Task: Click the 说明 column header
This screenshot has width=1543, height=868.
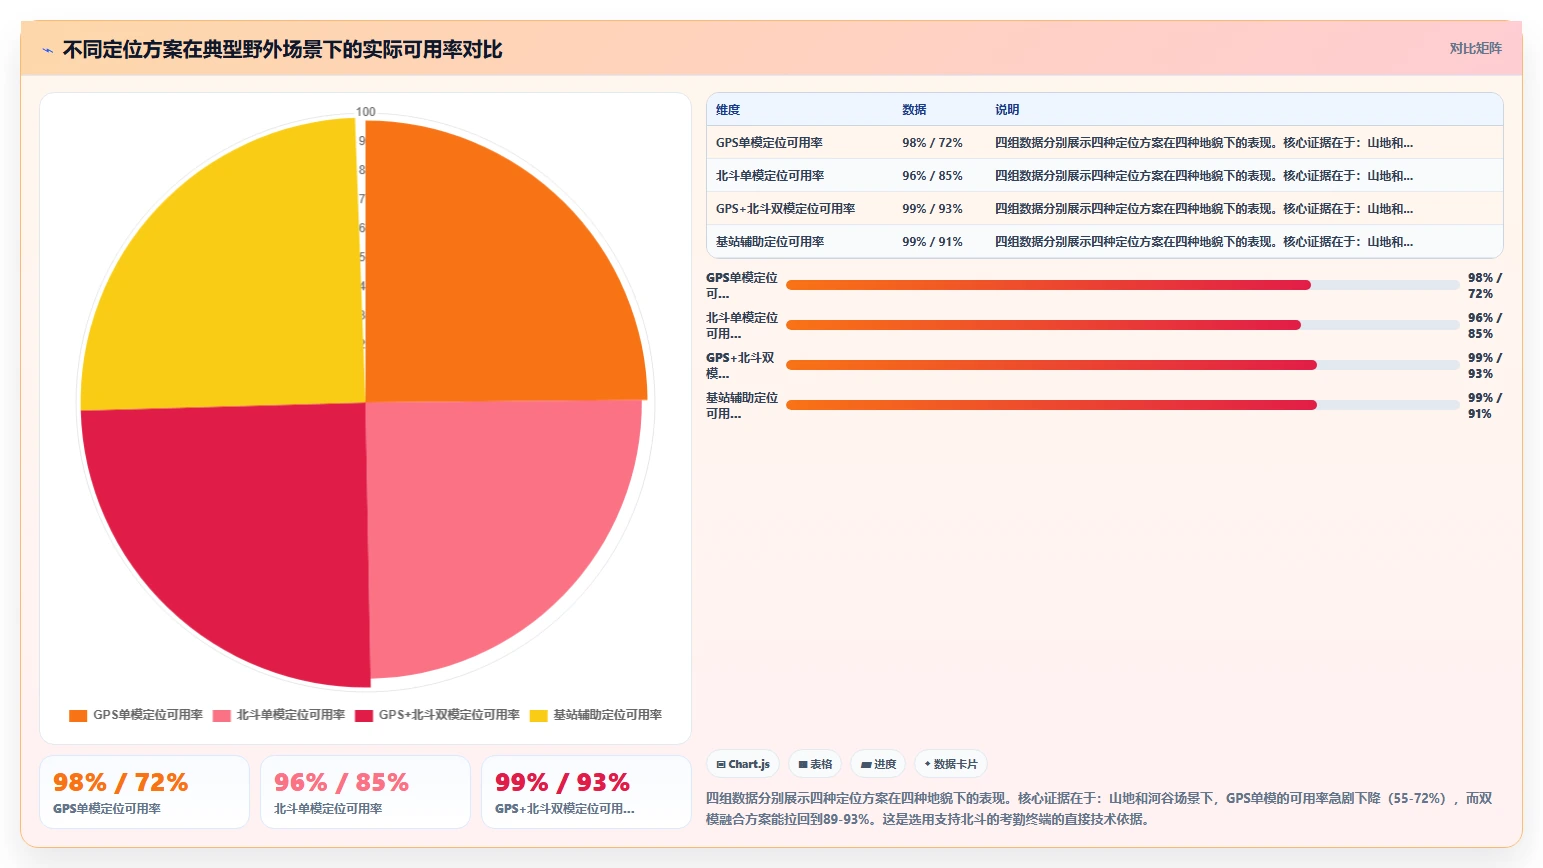Action: 1007,110
